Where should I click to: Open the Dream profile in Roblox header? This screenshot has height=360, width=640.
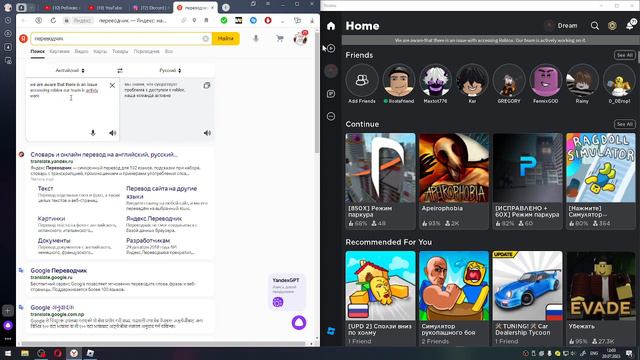(x=561, y=26)
